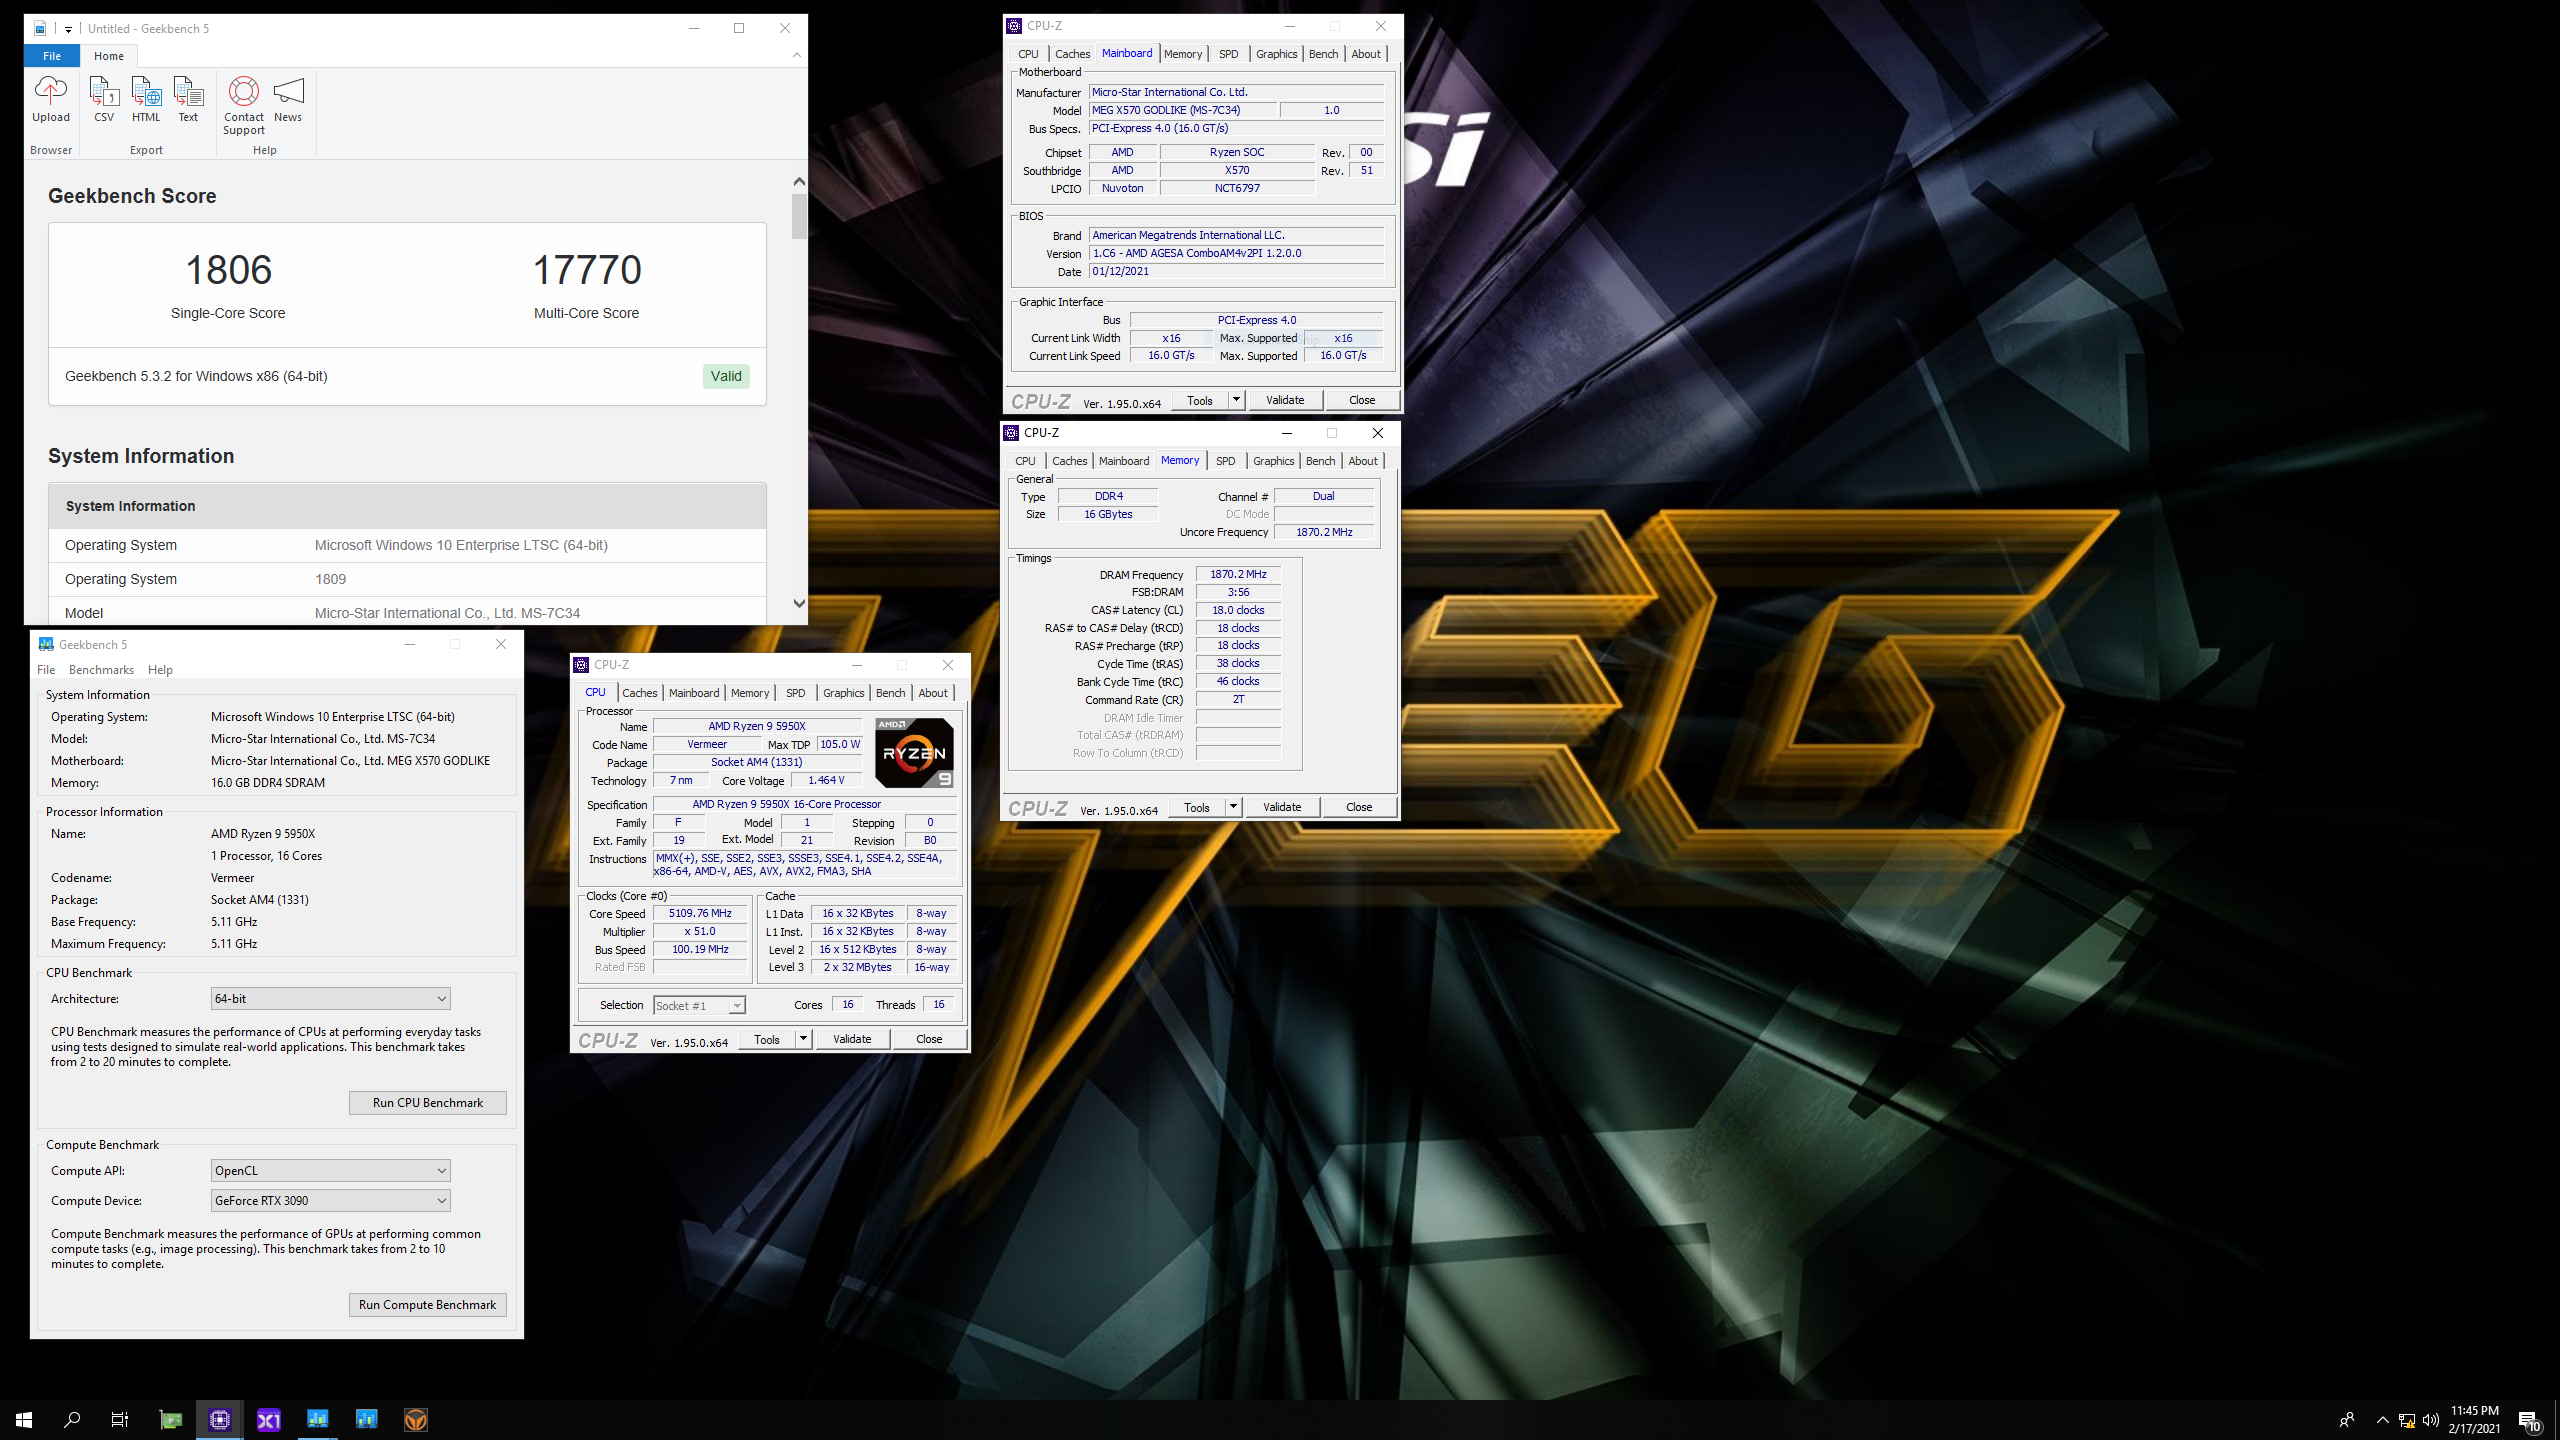This screenshot has width=2560, height=1440.
Task: Open the Architecture 64-bit dropdown
Action: click(x=330, y=999)
